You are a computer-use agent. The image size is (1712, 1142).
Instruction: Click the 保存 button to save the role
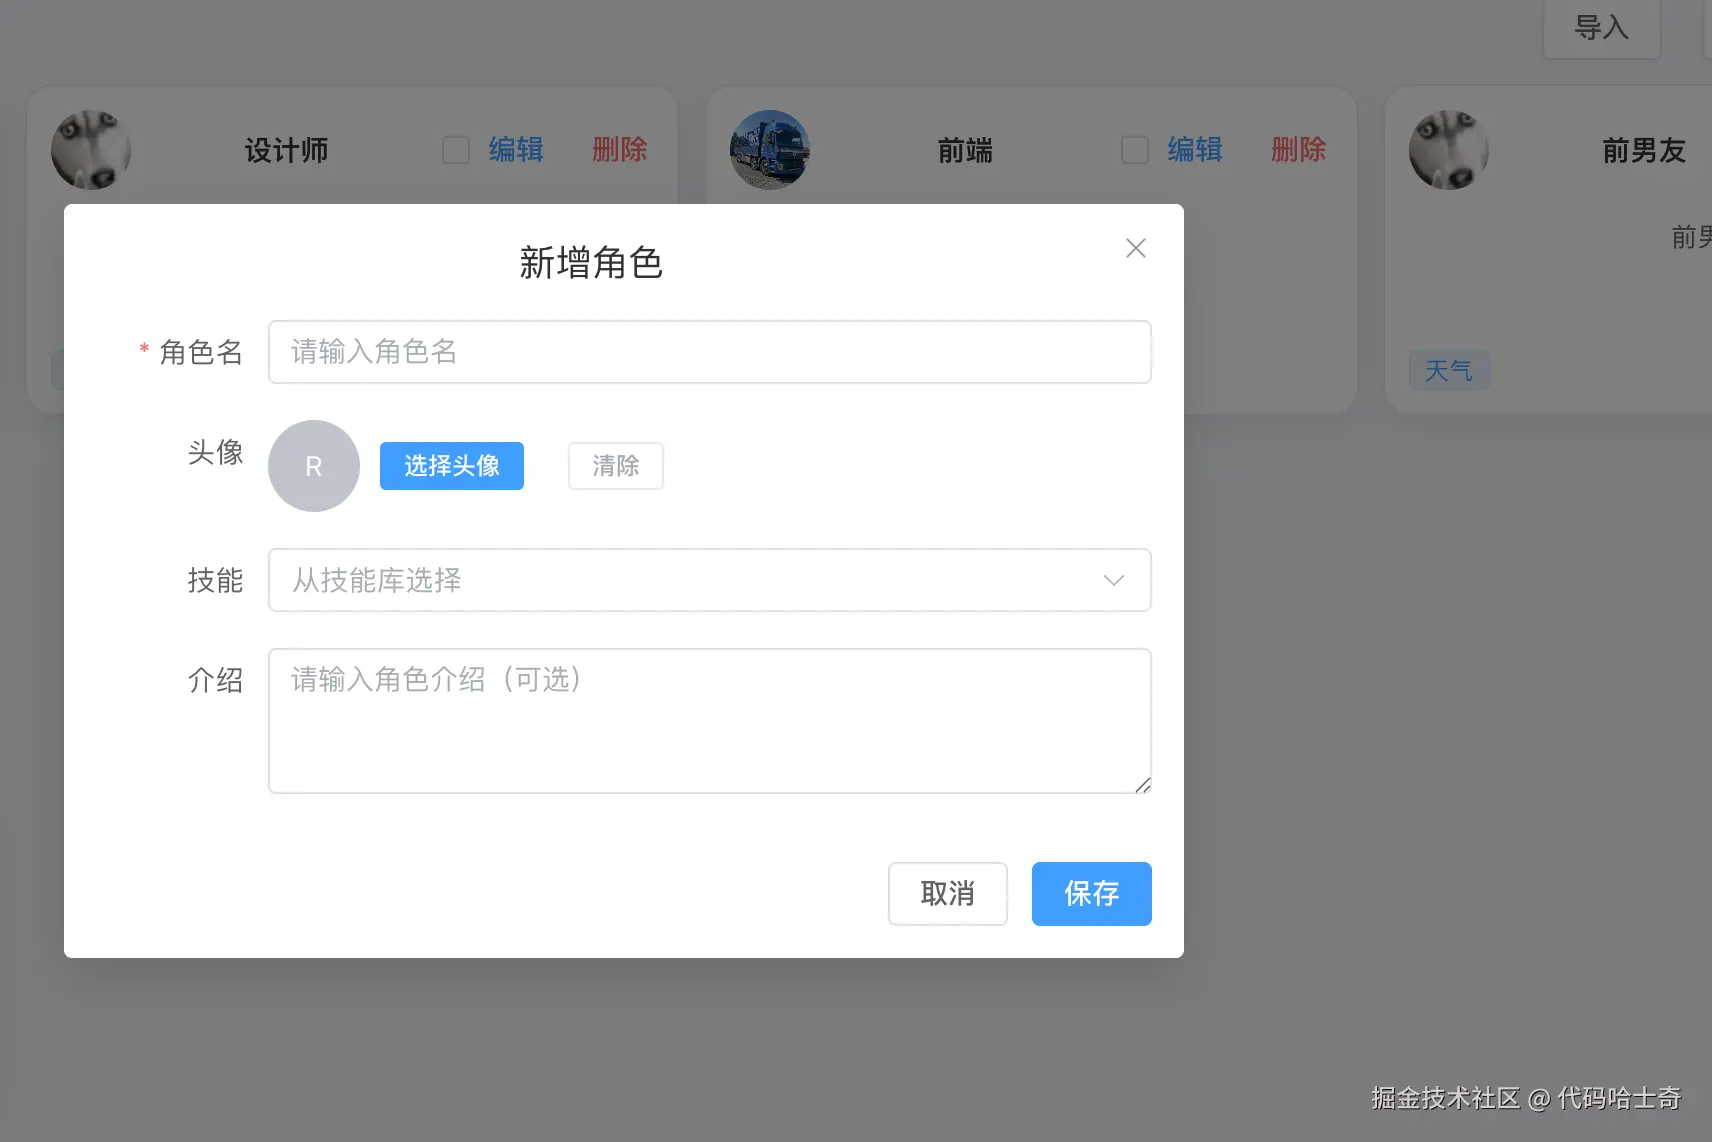(x=1090, y=893)
